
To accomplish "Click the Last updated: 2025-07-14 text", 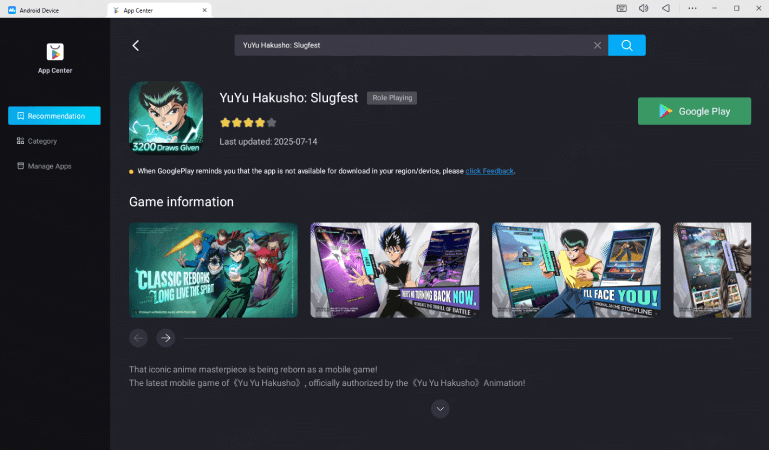I will [268, 142].
